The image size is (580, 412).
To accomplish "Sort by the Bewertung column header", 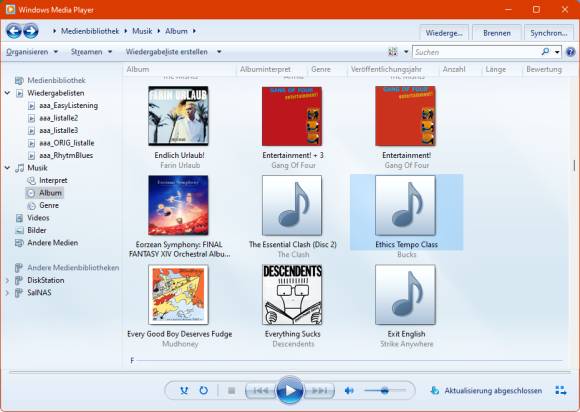I will (544, 69).
